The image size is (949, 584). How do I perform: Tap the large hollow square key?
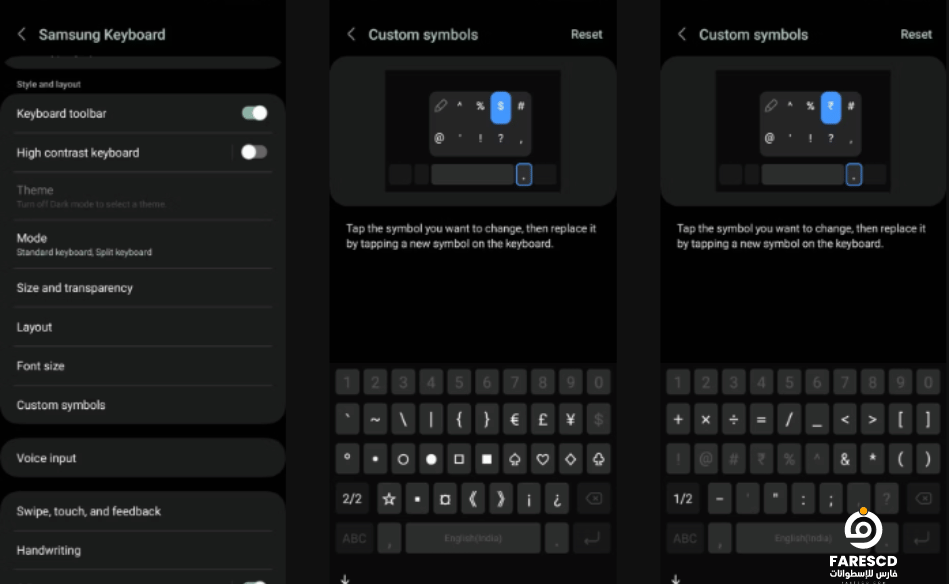pos(459,459)
